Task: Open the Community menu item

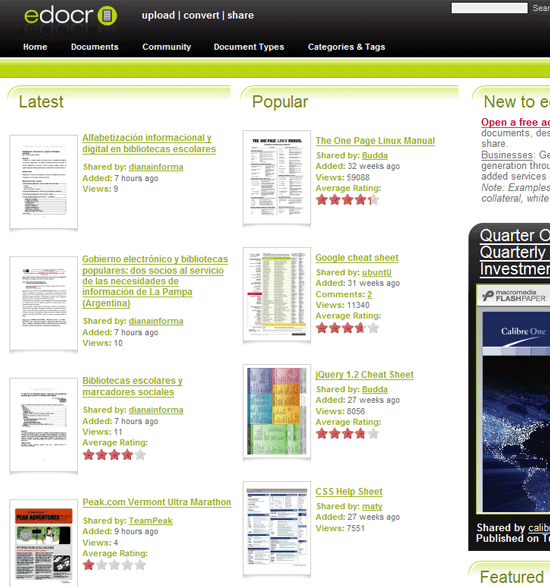Action: pyautogui.click(x=167, y=47)
